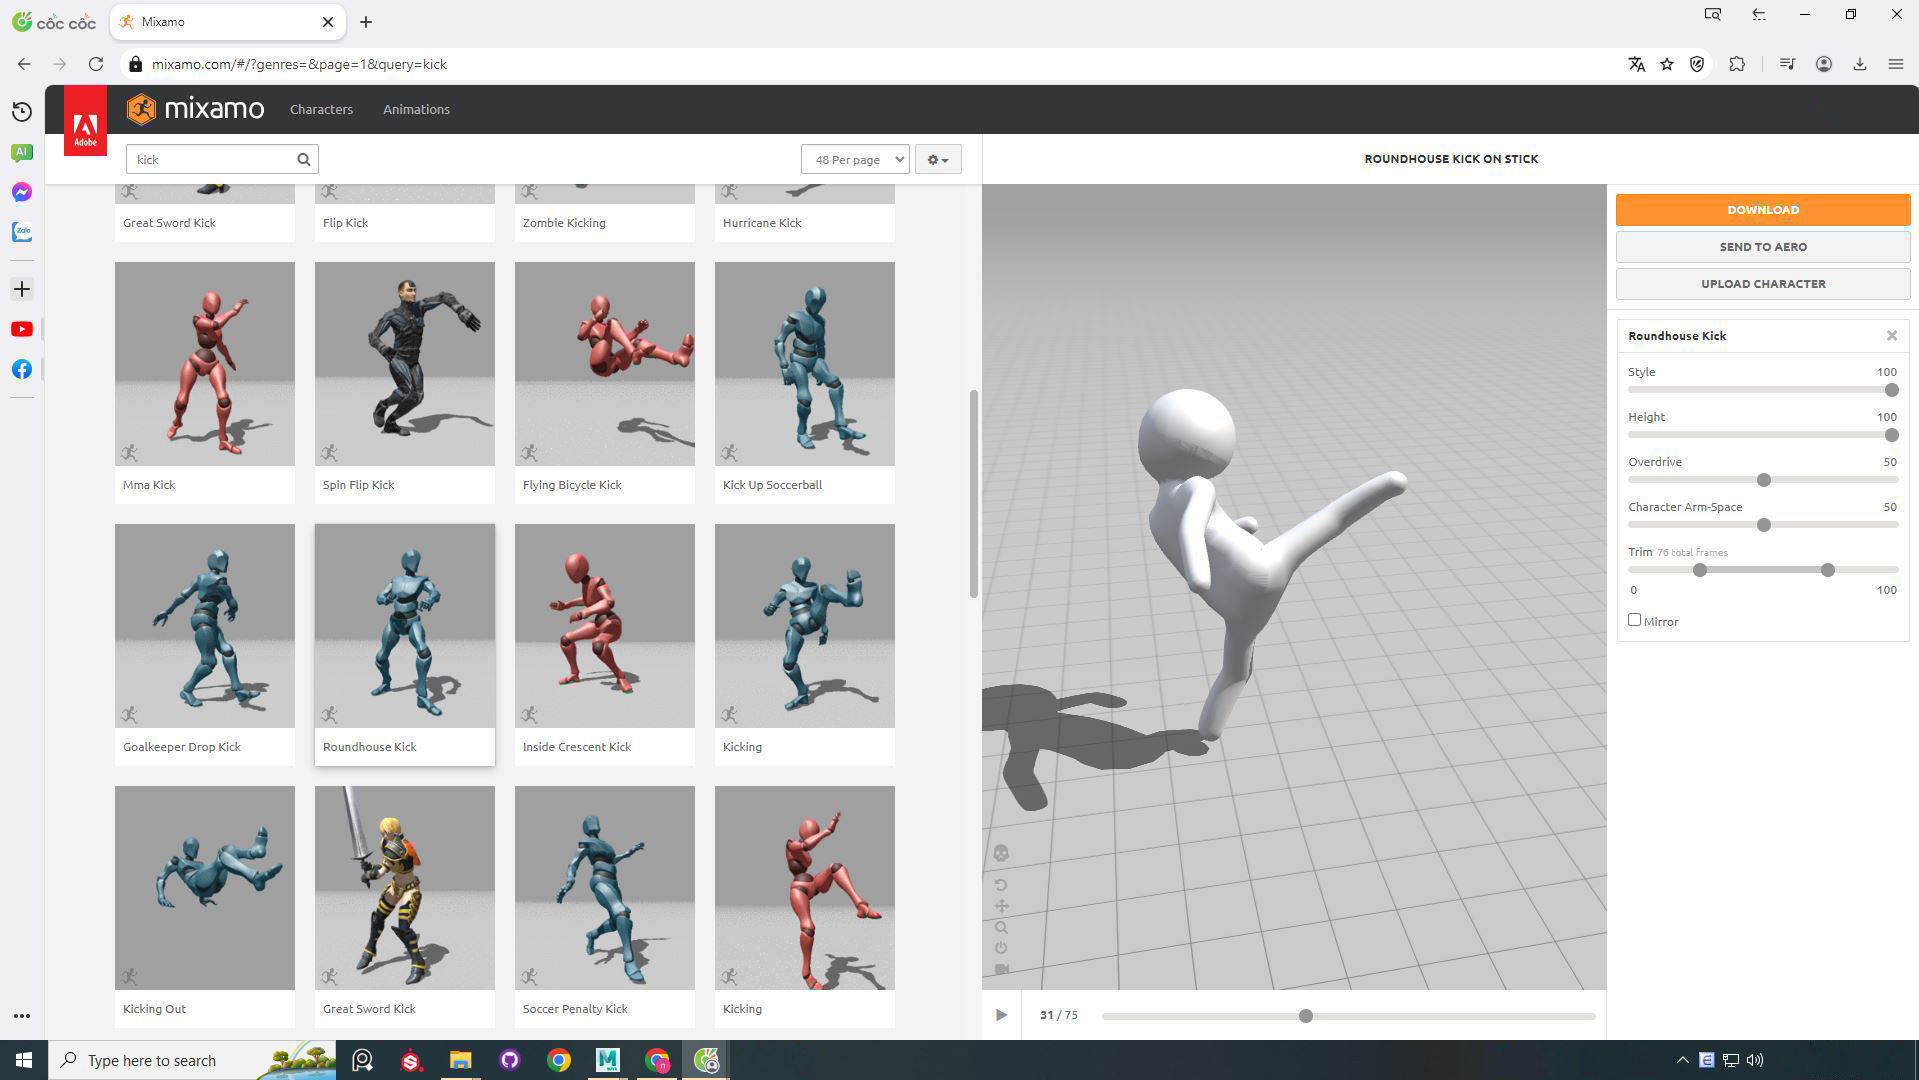The width and height of the screenshot is (1919, 1080).
Task: Click the translate page icon in address bar
Action: (1637, 64)
